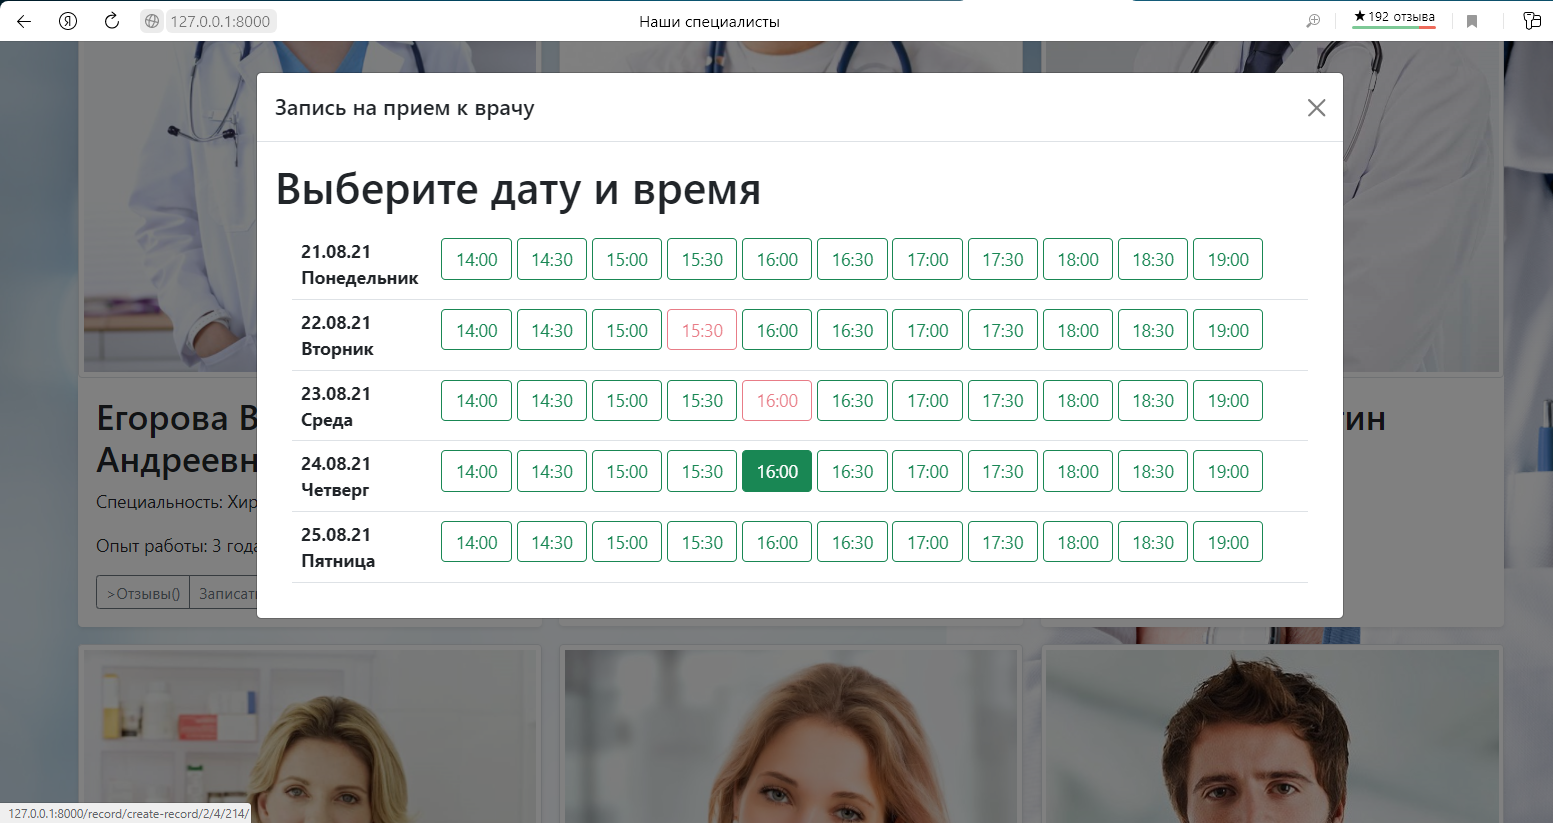Open the tabs panel icon top right
Image resolution: width=1553 pixels, height=823 pixels.
click(1531, 21)
